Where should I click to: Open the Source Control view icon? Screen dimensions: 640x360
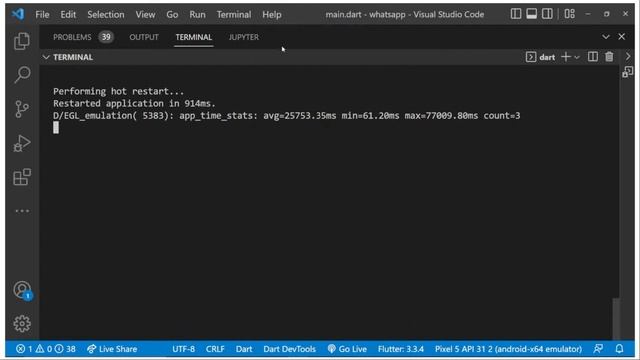click(22, 109)
